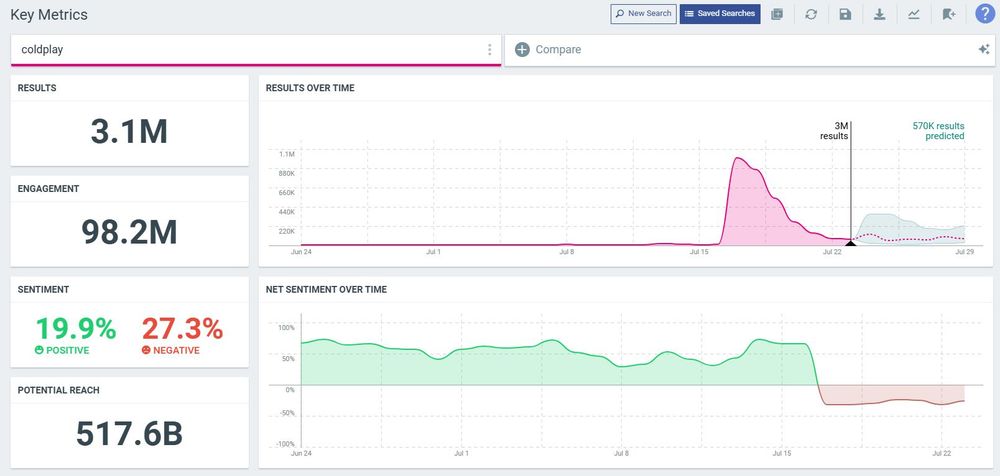Refresh results with the refresh icon
The height and width of the screenshot is (476, 1000).
[811, 14]
